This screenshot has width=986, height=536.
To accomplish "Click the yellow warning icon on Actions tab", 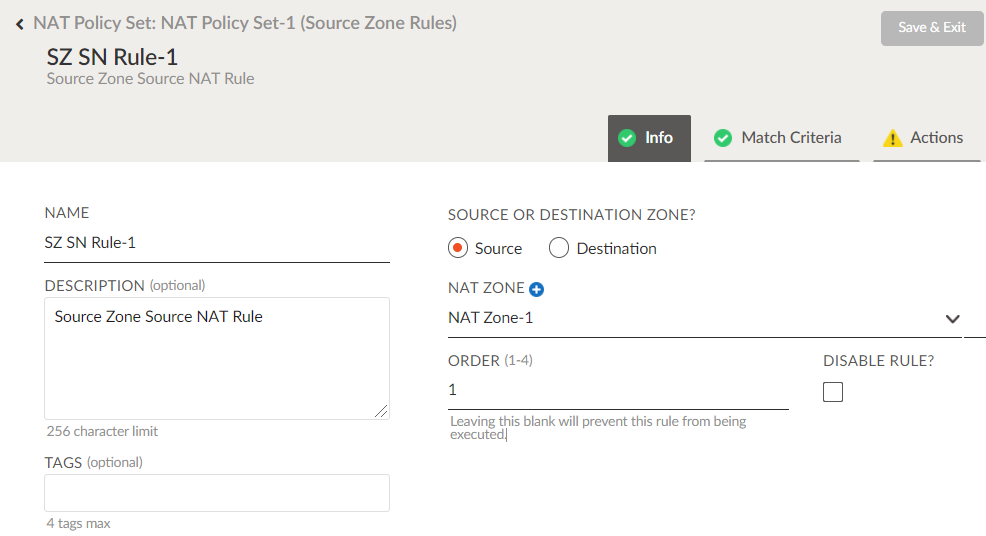I will (892, 139).
